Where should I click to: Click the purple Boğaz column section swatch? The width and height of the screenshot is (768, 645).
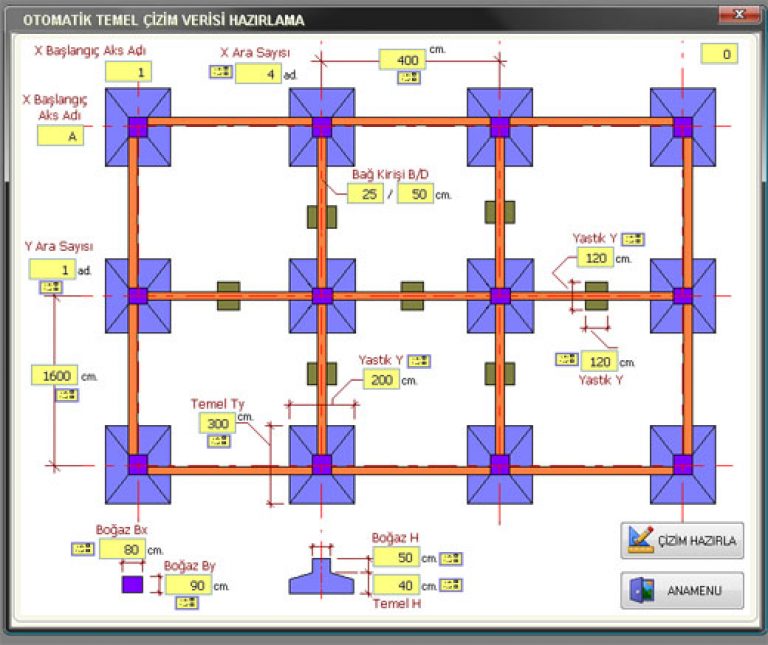[x=132, y=584]
